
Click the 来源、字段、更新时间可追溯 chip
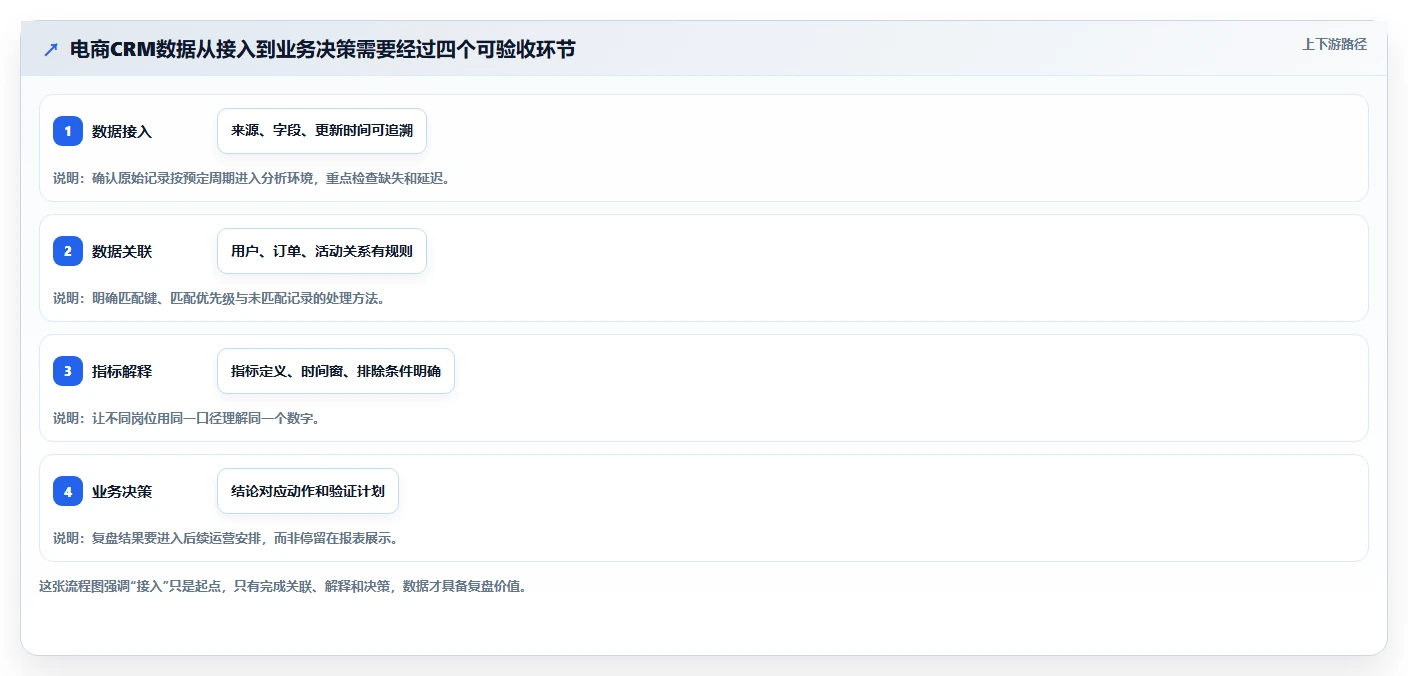[x=322, y=131]
